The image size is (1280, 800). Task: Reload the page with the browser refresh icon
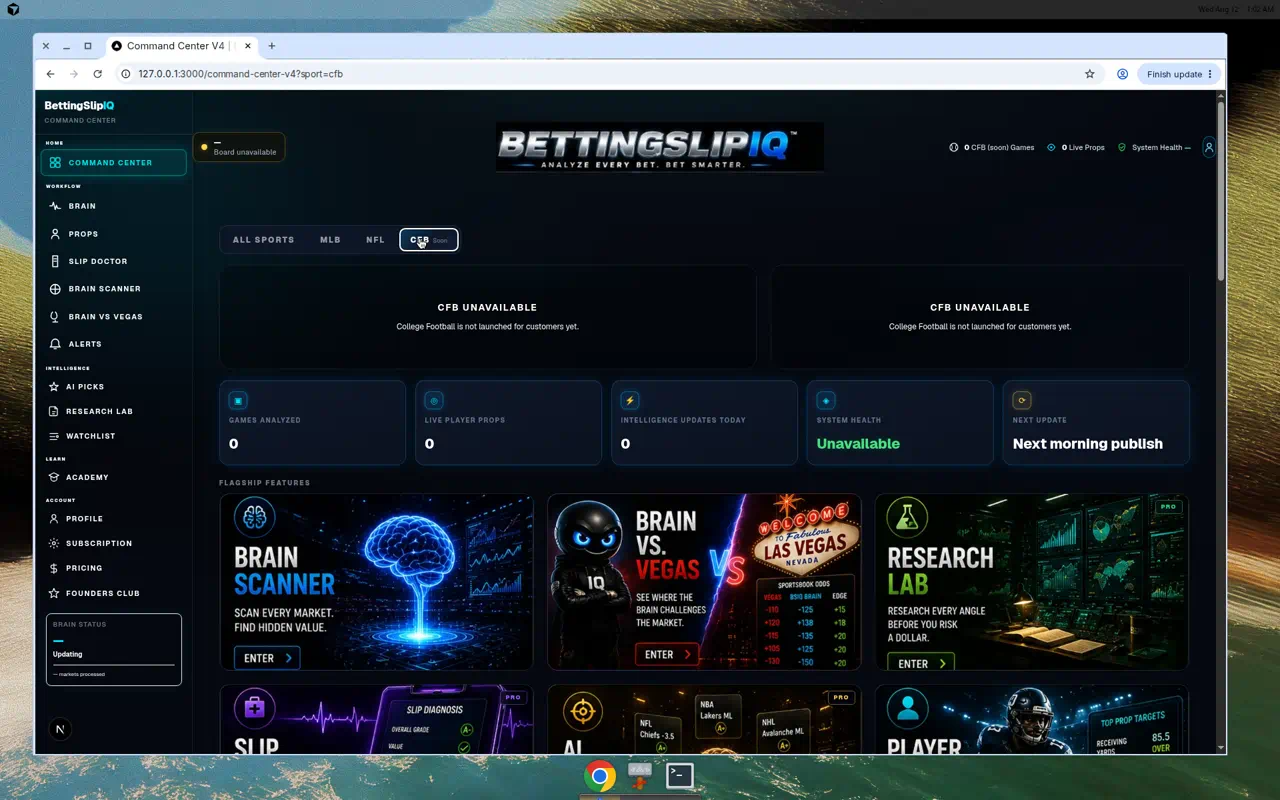coord(97,74)
